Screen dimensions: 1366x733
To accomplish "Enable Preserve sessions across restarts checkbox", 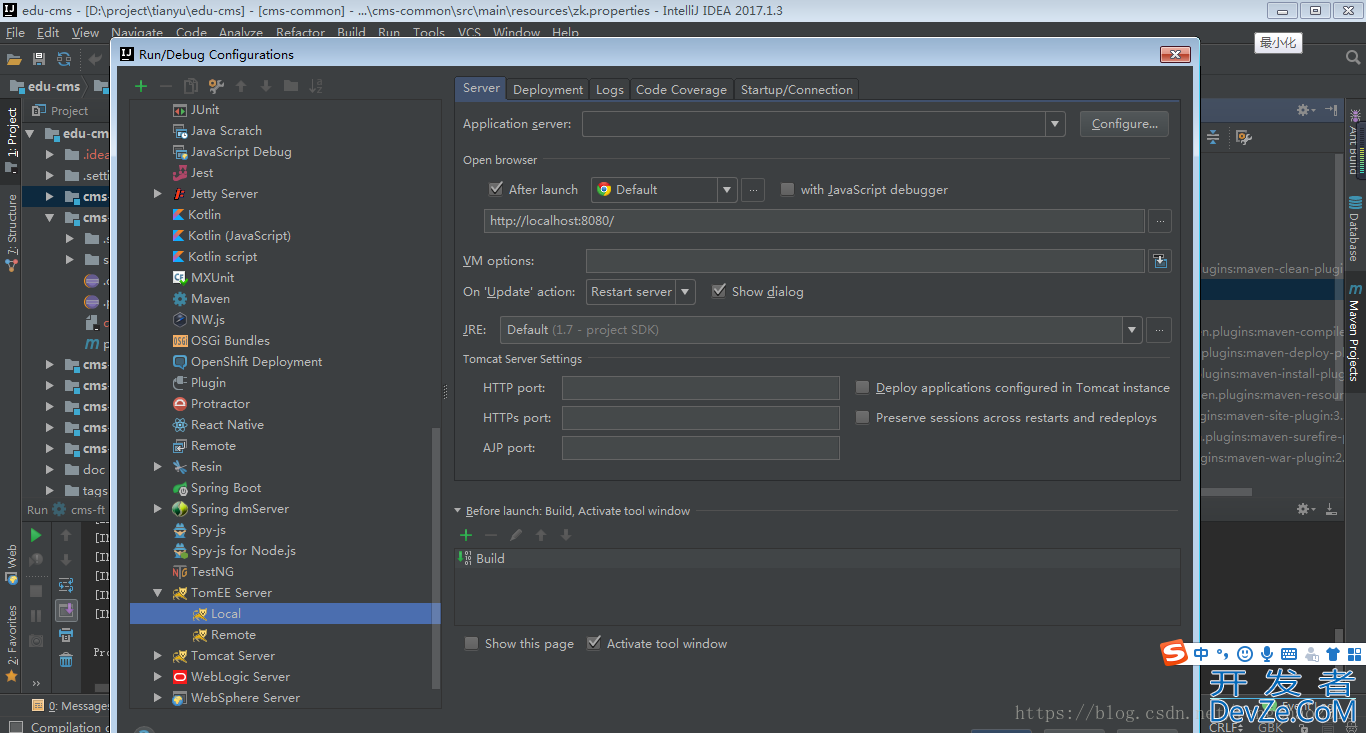I will click(862, 417).
